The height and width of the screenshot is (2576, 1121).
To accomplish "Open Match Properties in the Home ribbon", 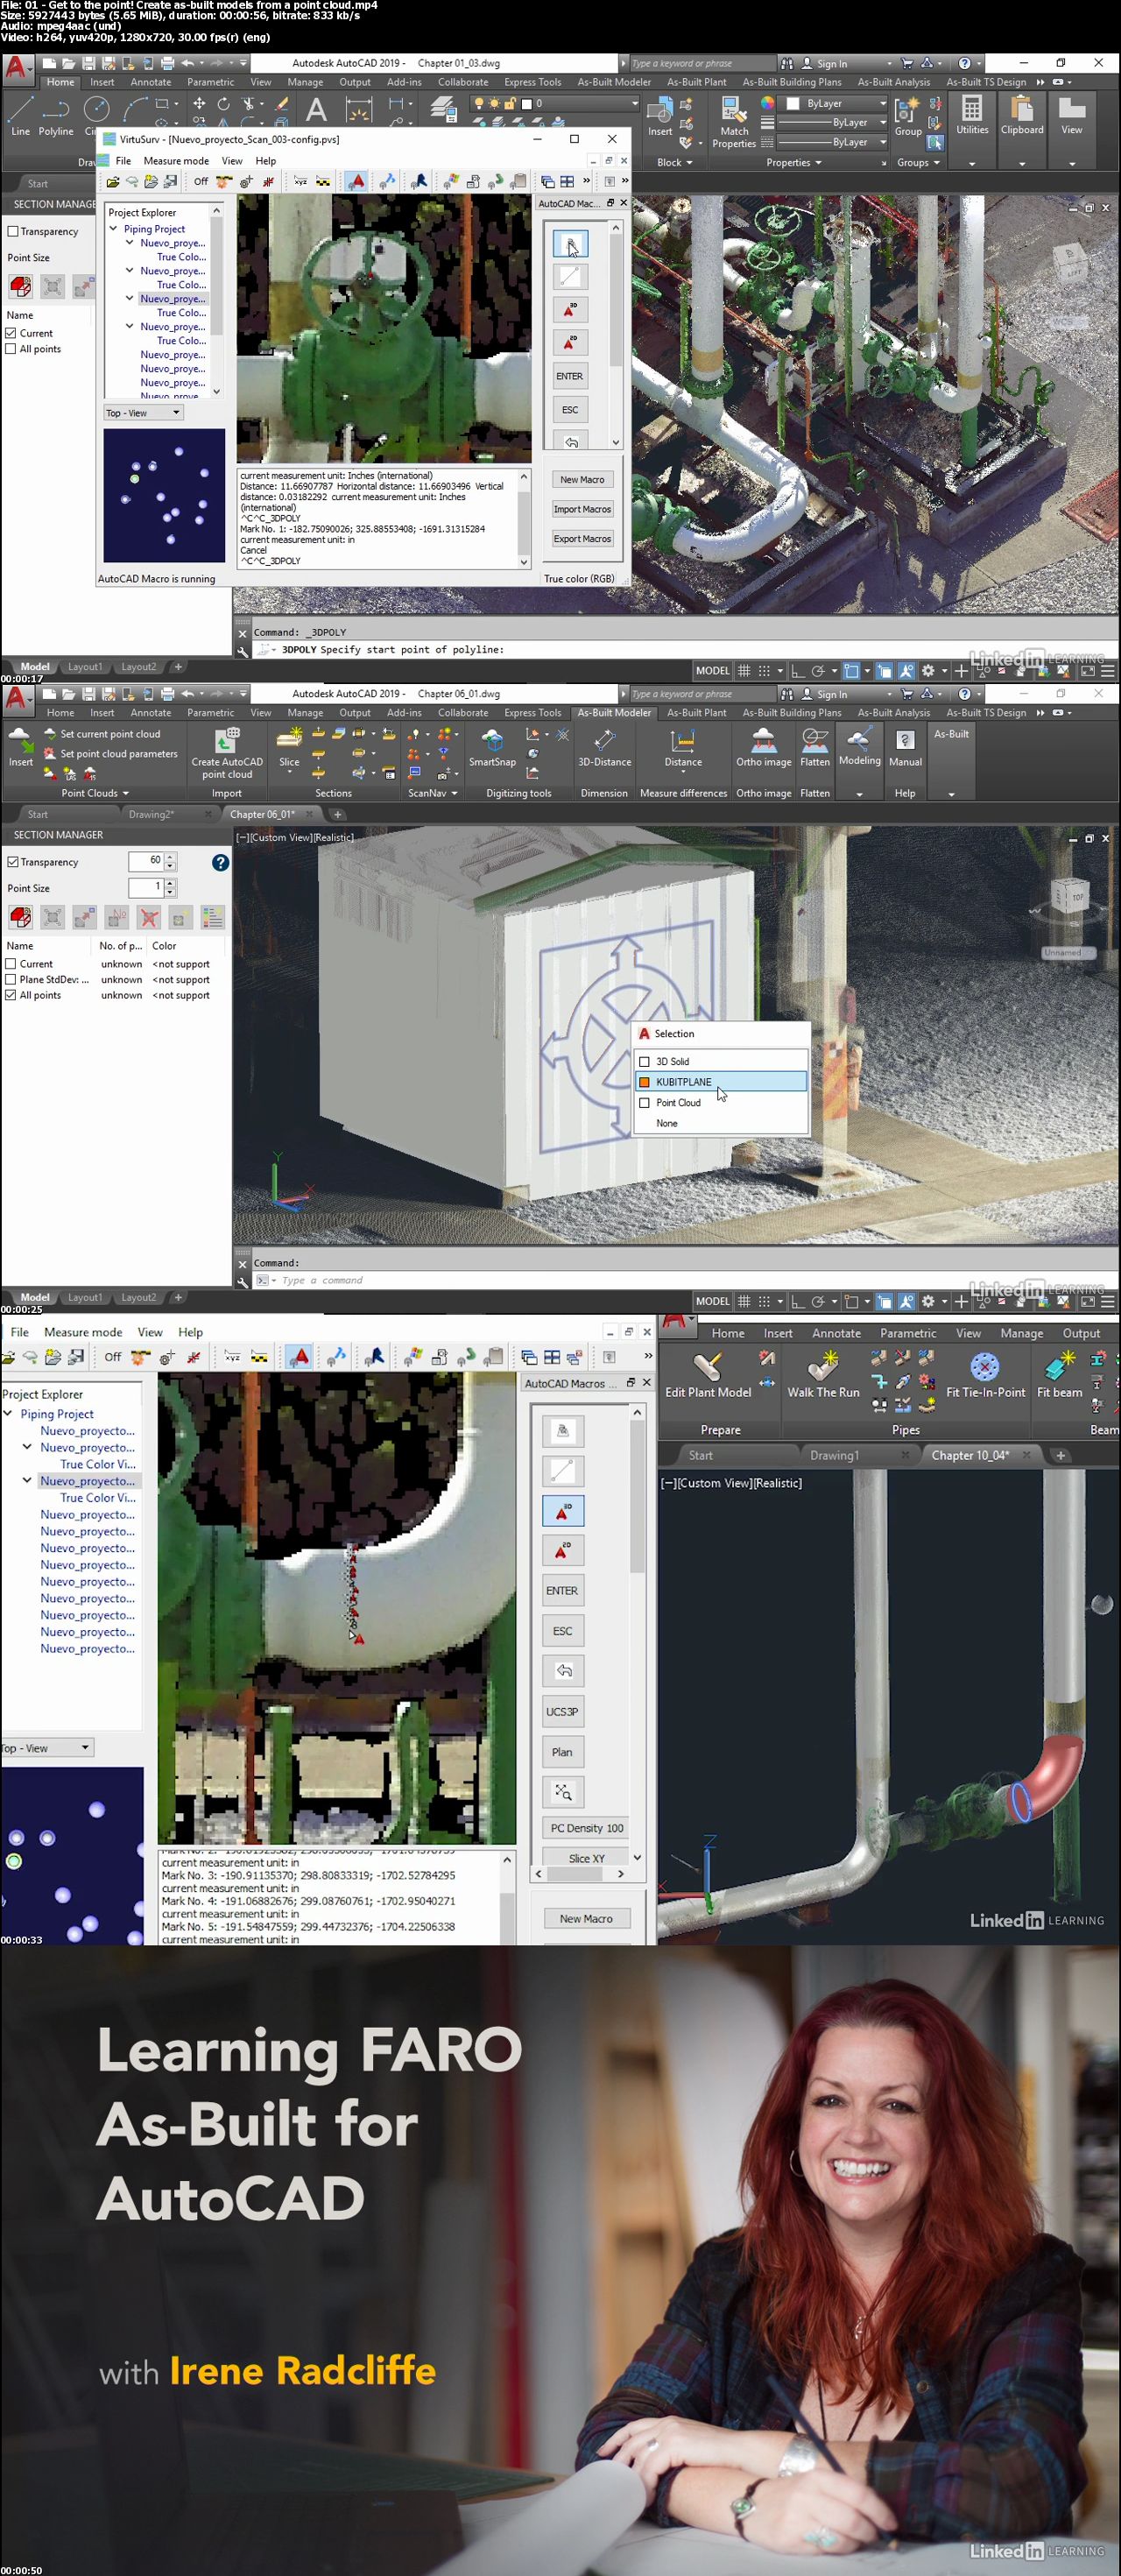I will 734,122.
